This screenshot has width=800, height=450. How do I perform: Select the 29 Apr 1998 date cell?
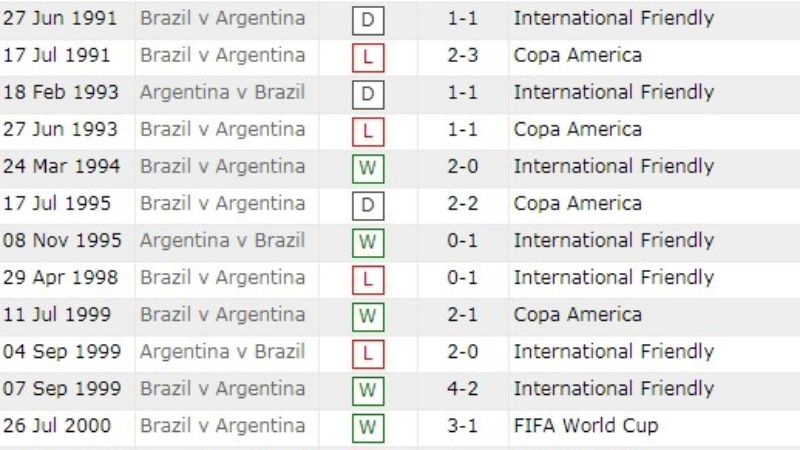point(60,278)
